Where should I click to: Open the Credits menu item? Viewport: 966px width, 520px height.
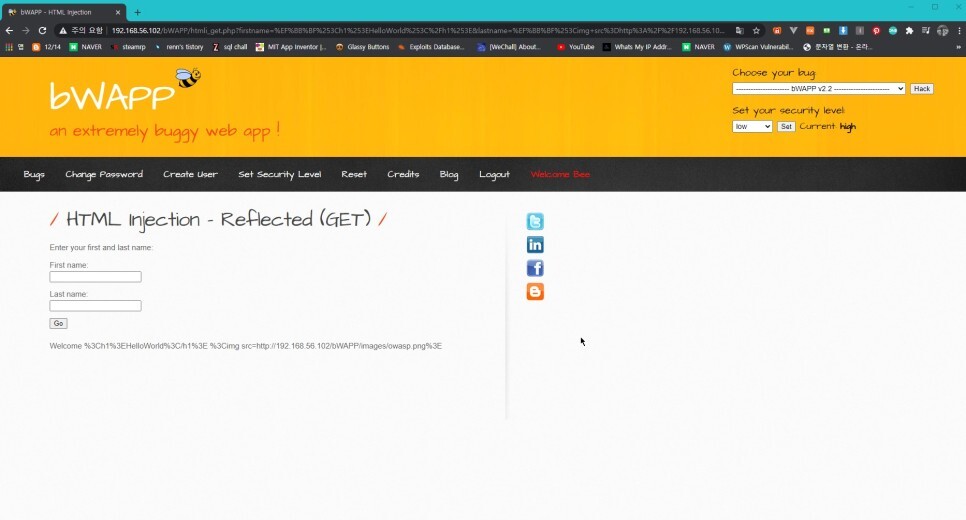[403, 174]
